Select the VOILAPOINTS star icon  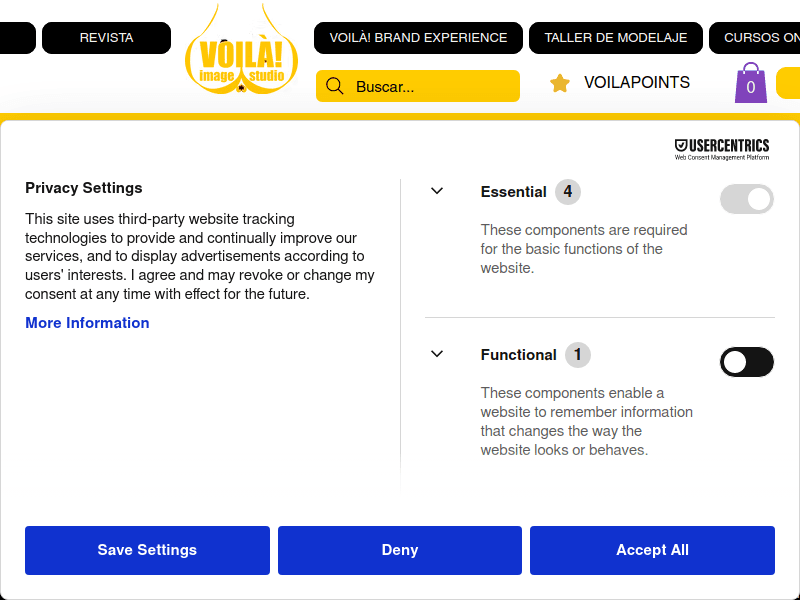pyautogui.click(x=557, y=83)
